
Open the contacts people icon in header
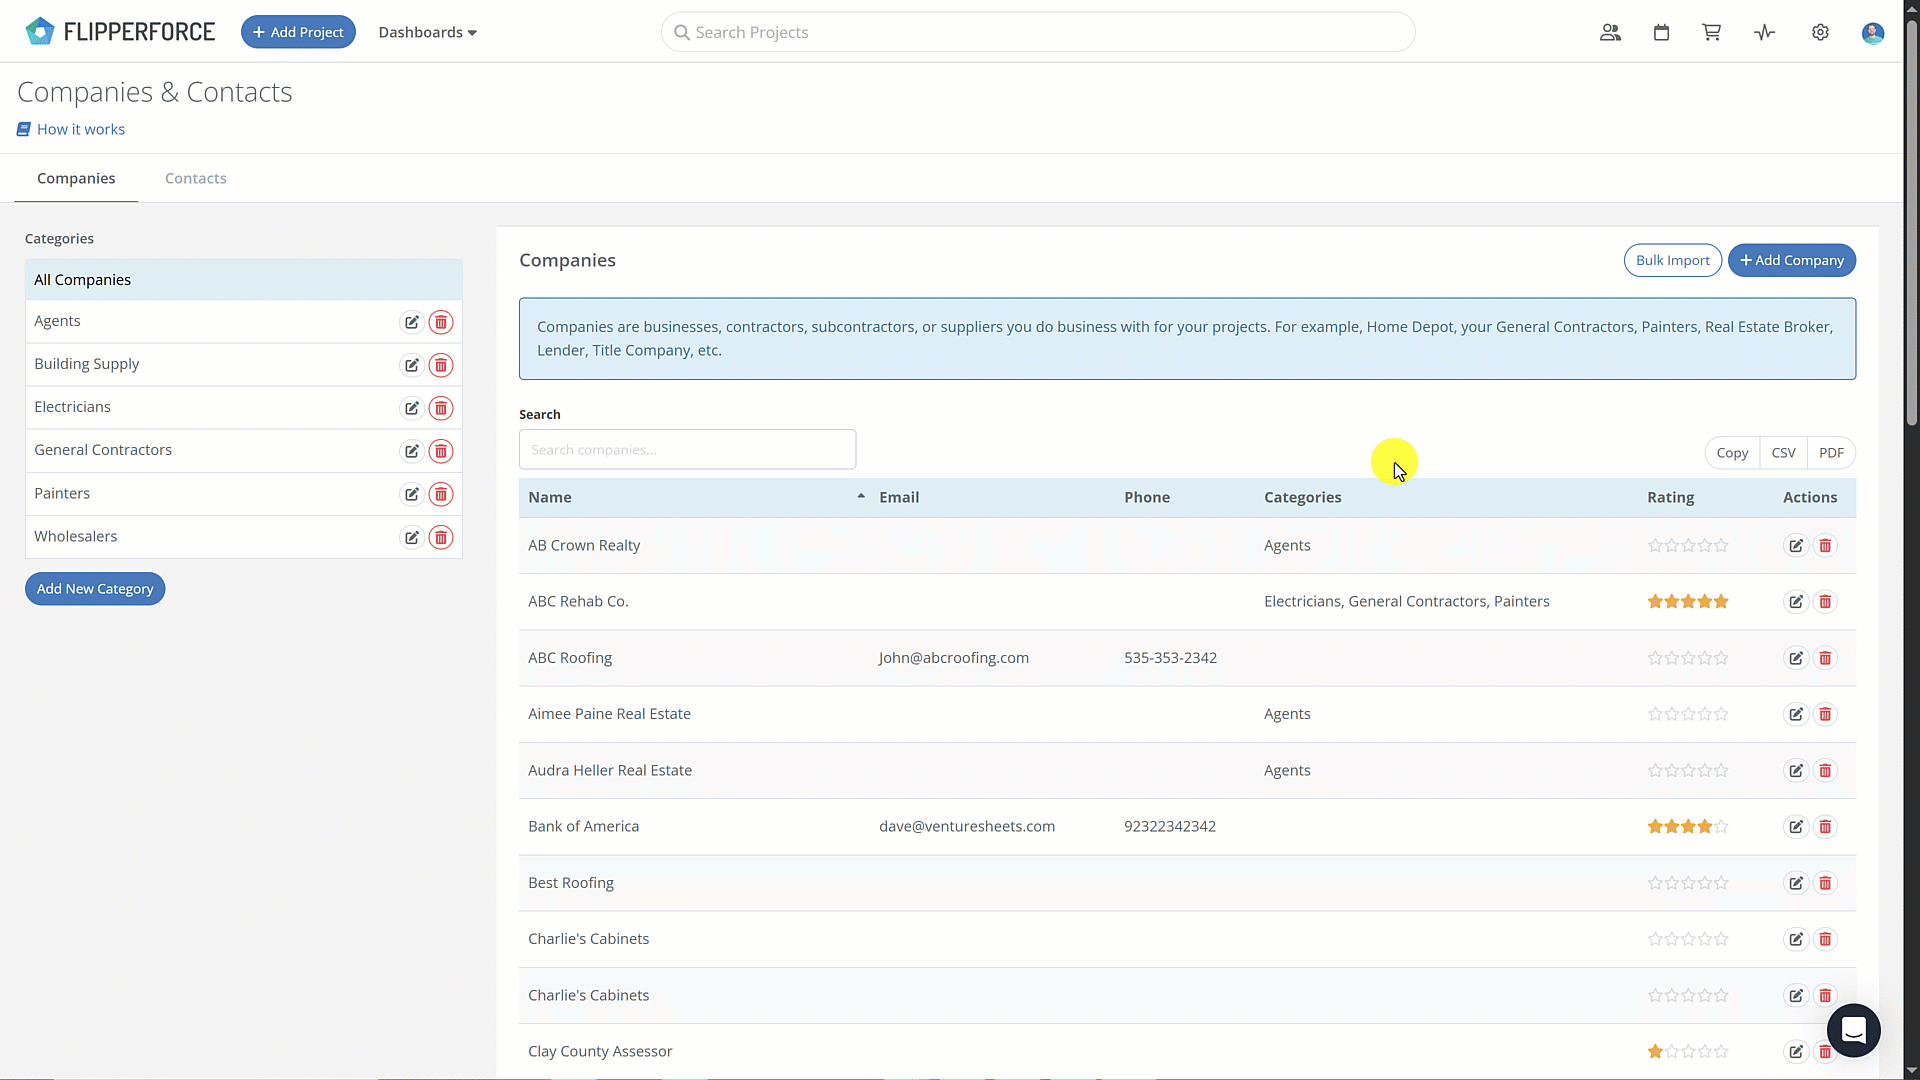tap(1610, 32)
